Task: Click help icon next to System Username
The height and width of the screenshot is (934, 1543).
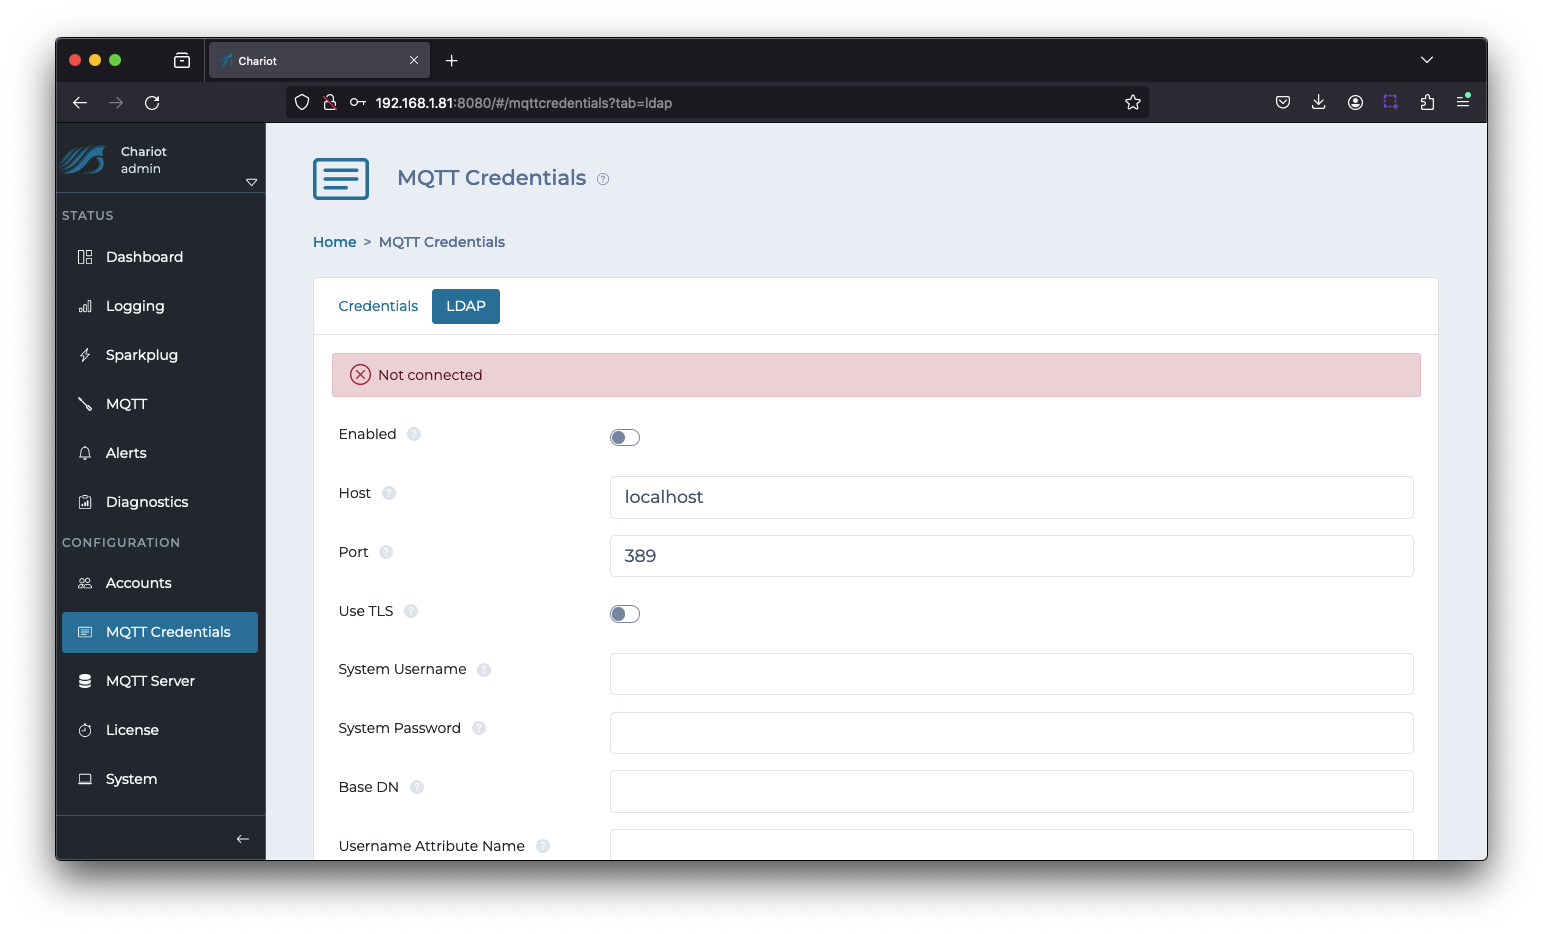Action: point(484,670)
